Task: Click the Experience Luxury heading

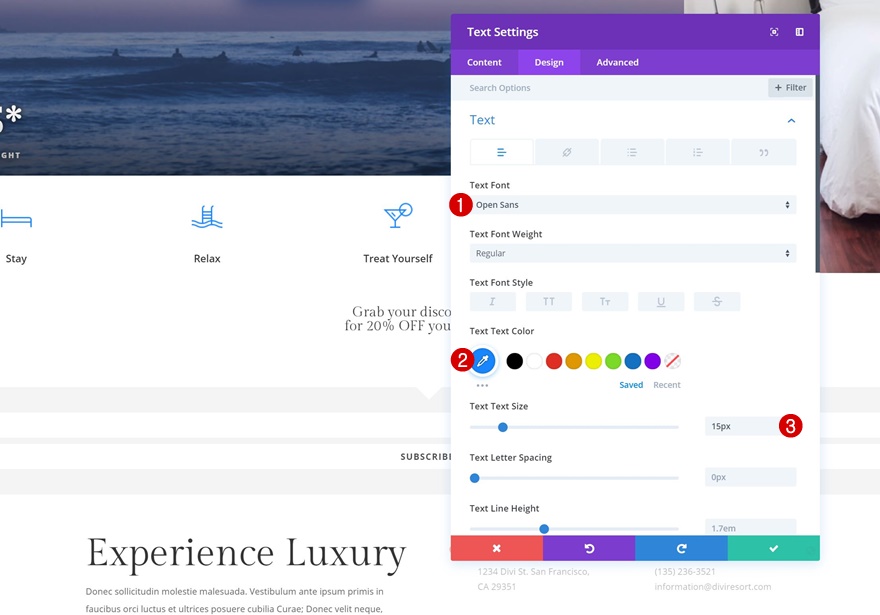Action: pyautogui.click(x=246, y=554)
